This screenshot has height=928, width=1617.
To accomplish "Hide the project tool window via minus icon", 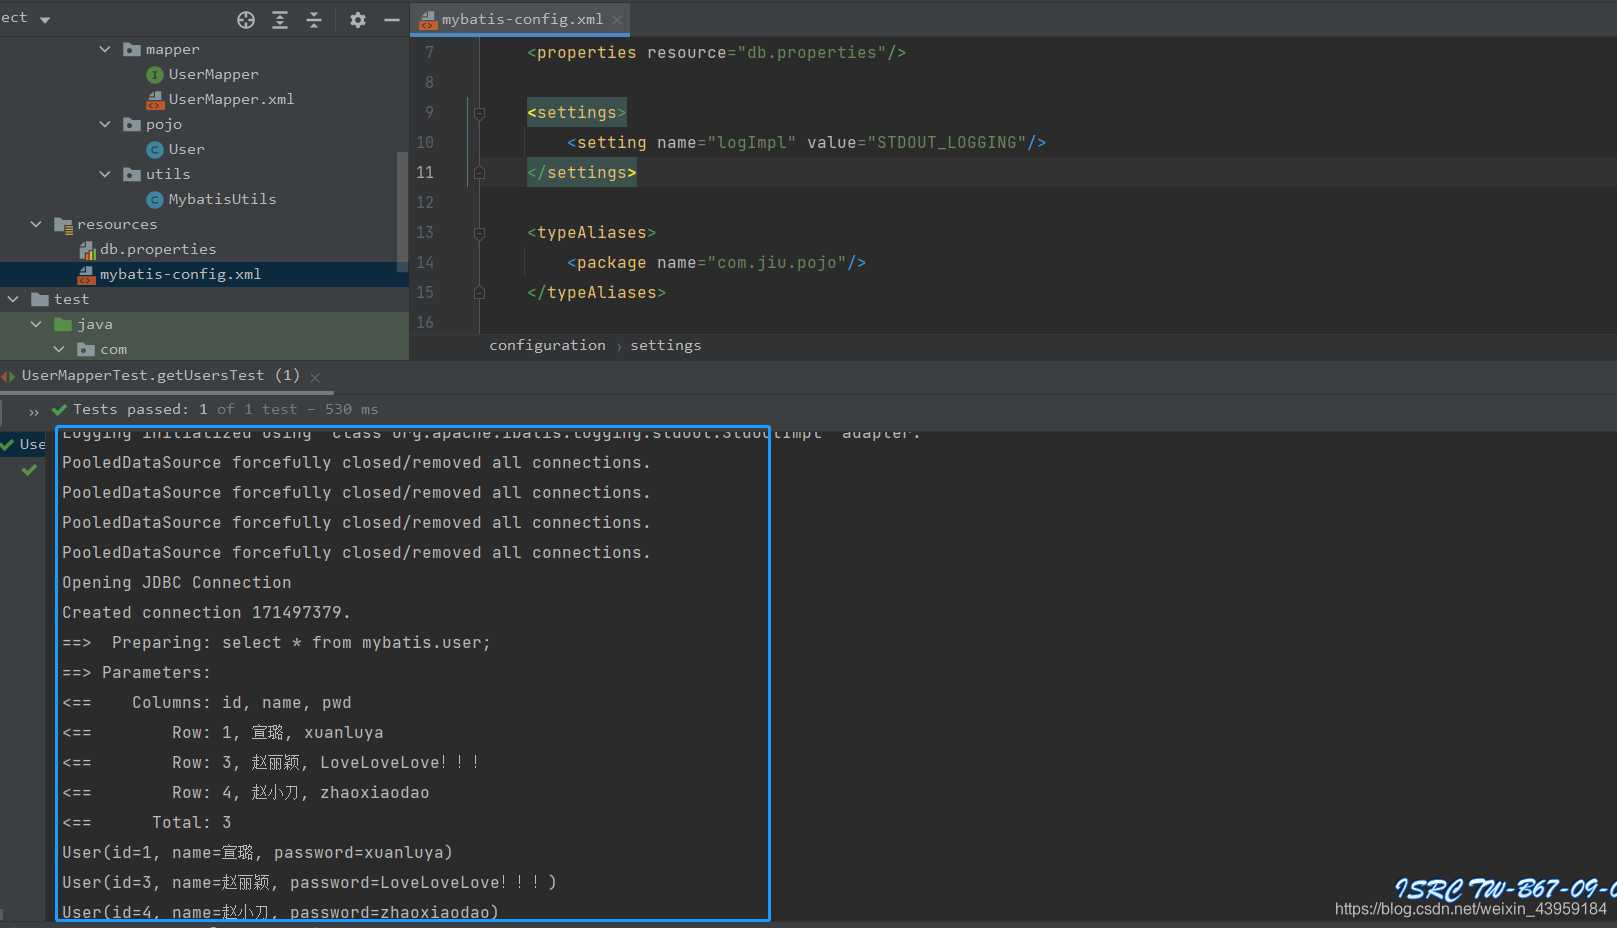I will click(392, 20).
